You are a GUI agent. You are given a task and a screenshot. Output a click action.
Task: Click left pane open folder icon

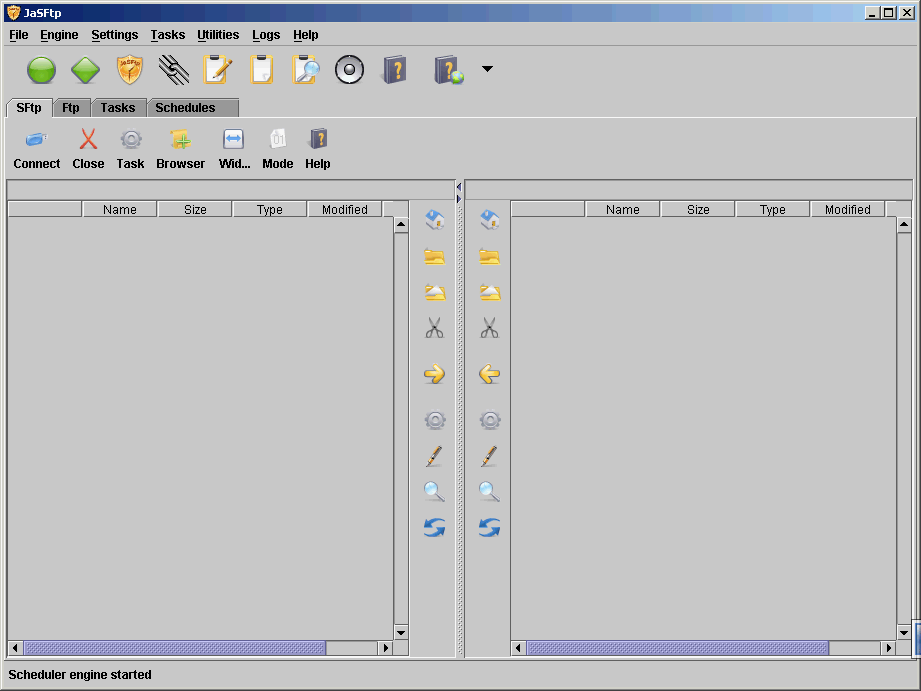pyautogui.click(x=435, y=257)
